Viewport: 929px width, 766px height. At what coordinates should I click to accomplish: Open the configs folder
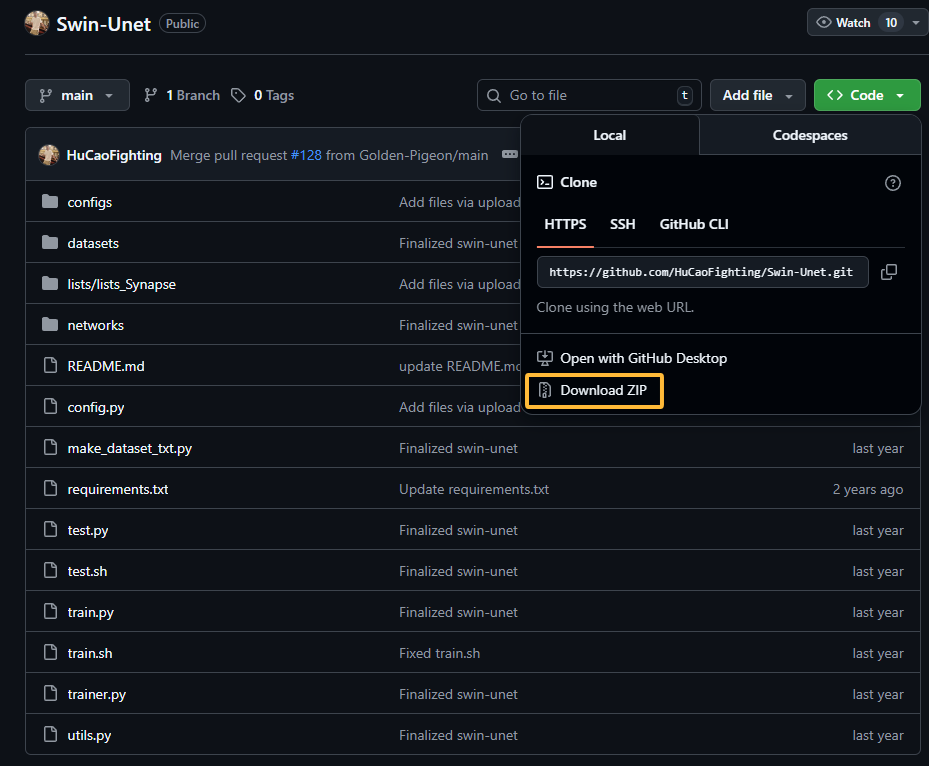[x=89, y=202]
